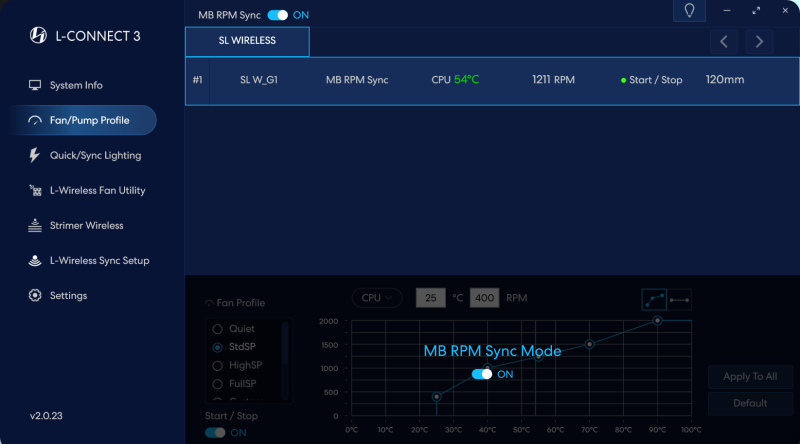Click the Fan/Pump Profile gauge icon

(x=35, y=120)
